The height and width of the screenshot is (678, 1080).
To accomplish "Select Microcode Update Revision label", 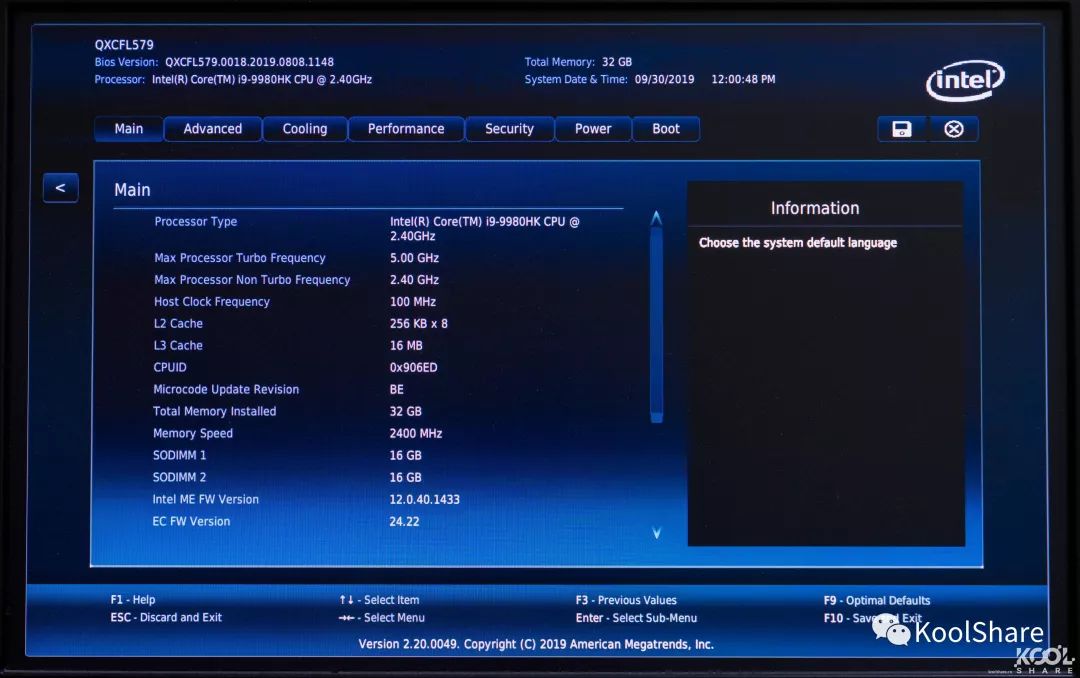I will coord(226,389).
